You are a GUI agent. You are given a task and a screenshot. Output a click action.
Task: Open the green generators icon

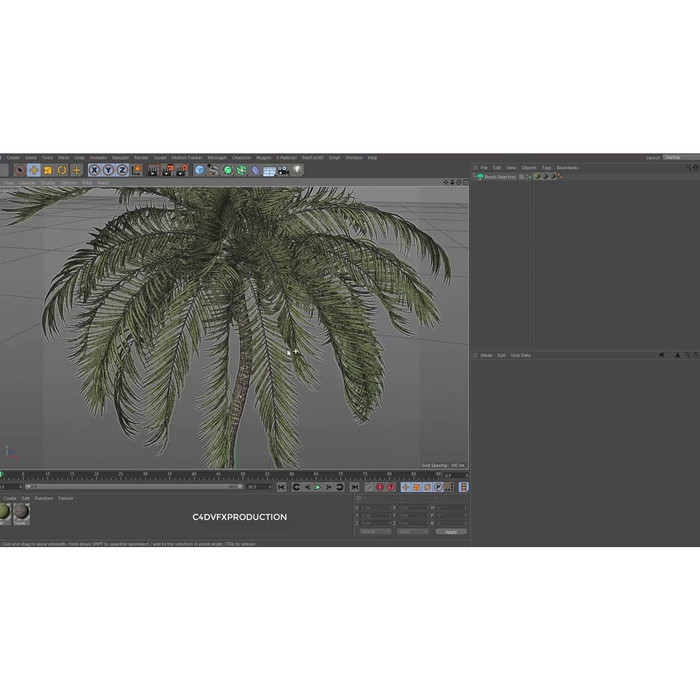[228, 170]
